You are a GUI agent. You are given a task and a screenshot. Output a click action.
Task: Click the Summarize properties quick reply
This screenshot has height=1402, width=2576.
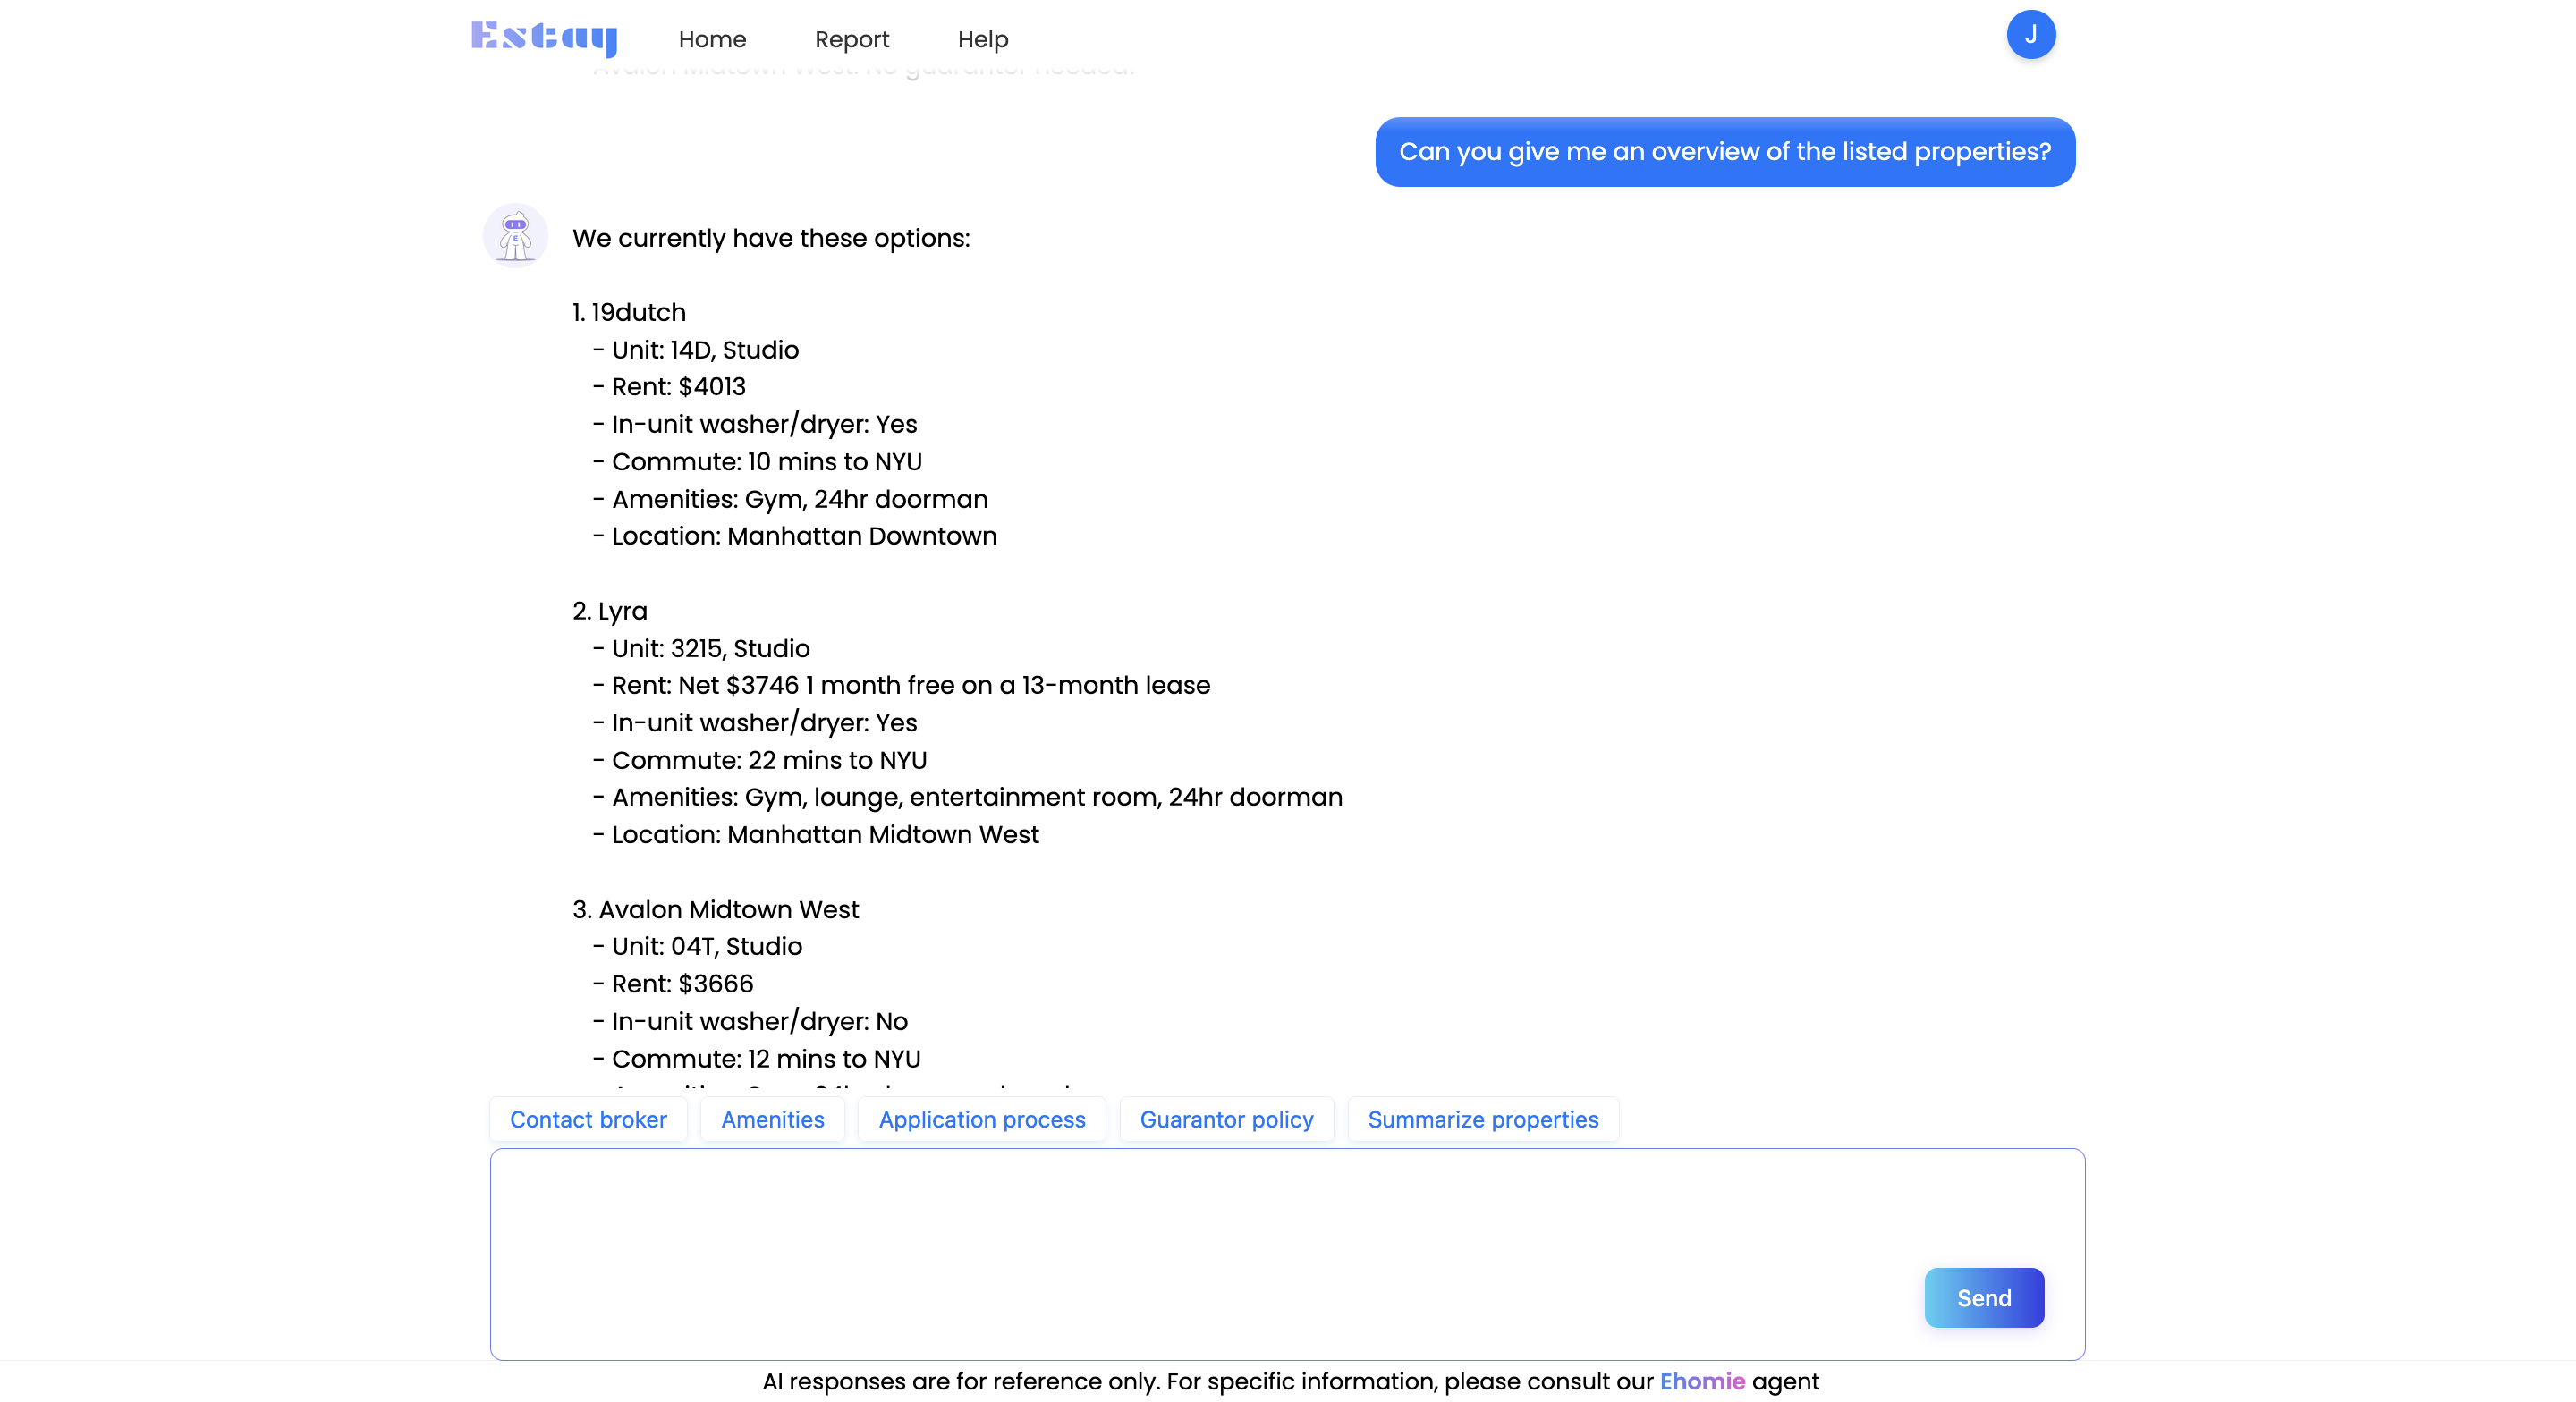1482,1119
